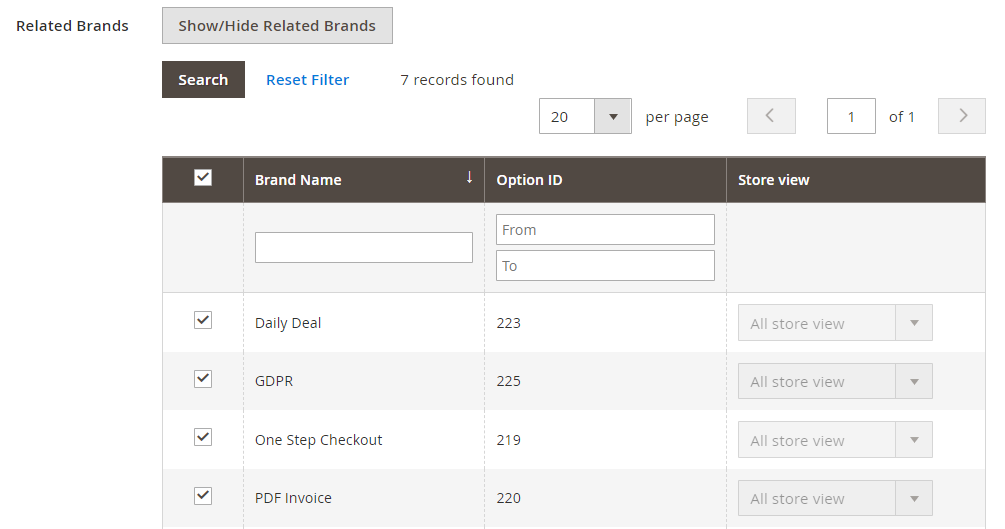Viewport: 1005px width, 529px height.
Task: Expand store view dropdown for One Step Checkout
Action: point(834,440)
